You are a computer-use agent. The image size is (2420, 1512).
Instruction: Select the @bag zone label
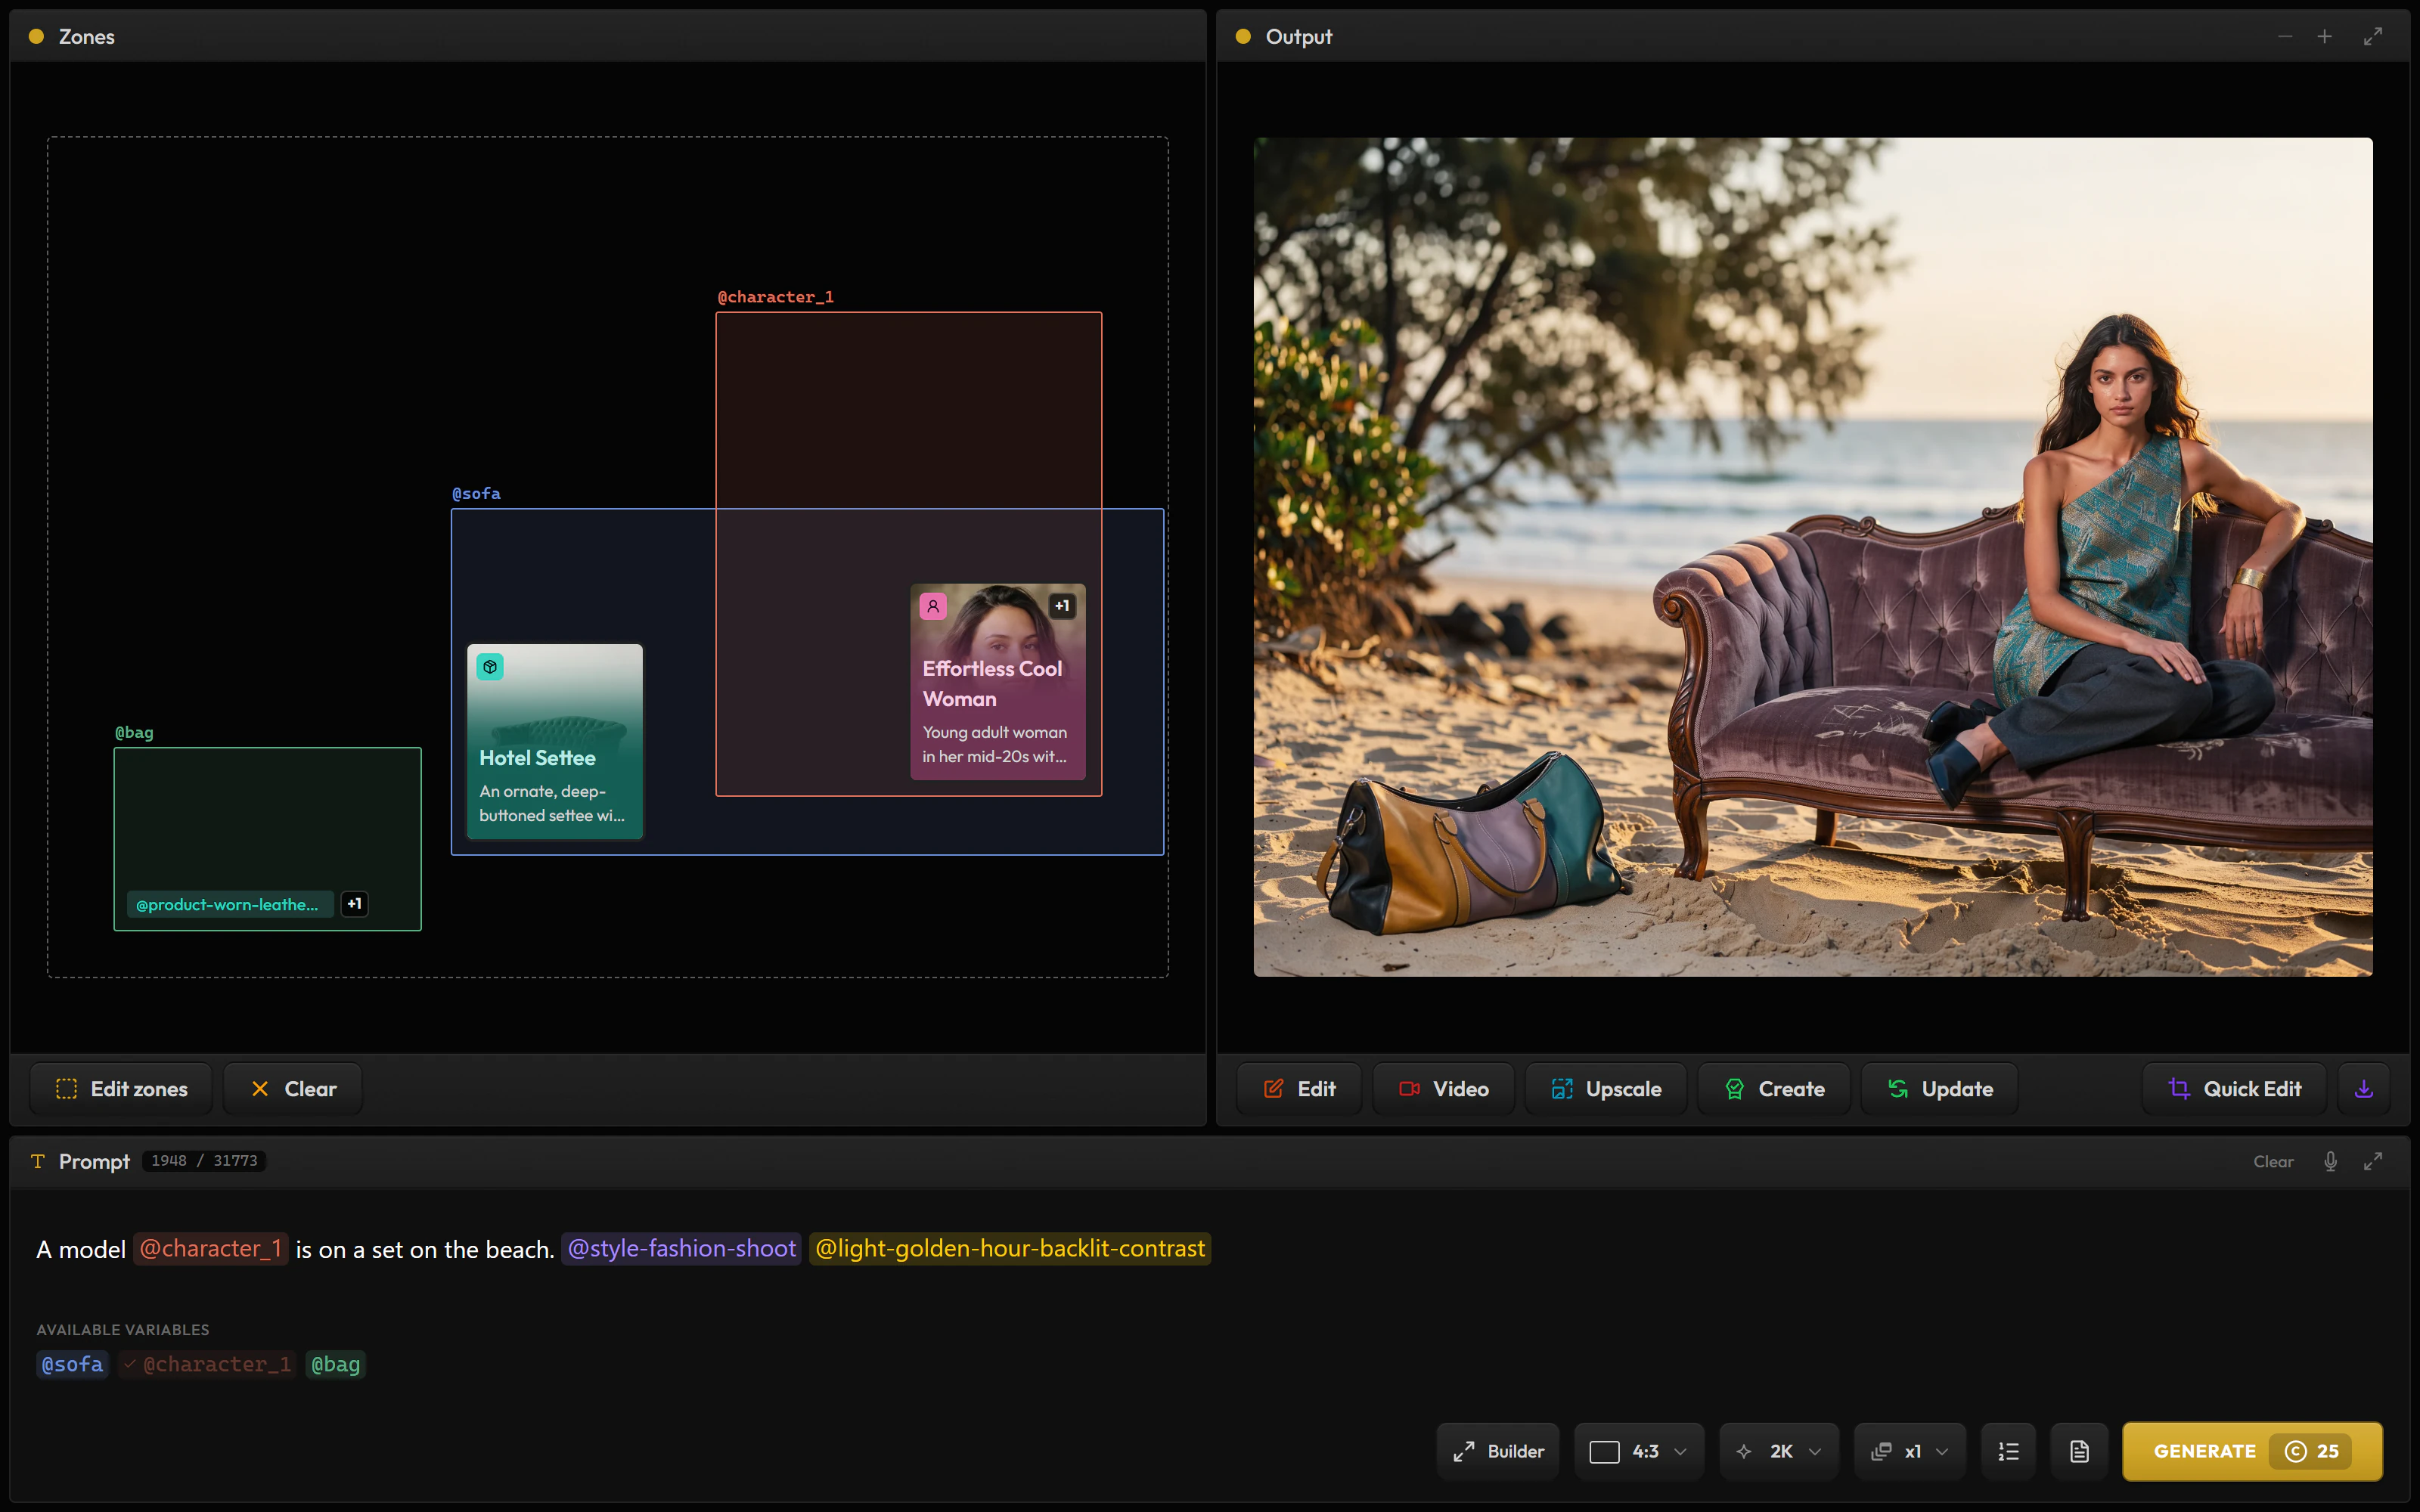tap(134, 732)
